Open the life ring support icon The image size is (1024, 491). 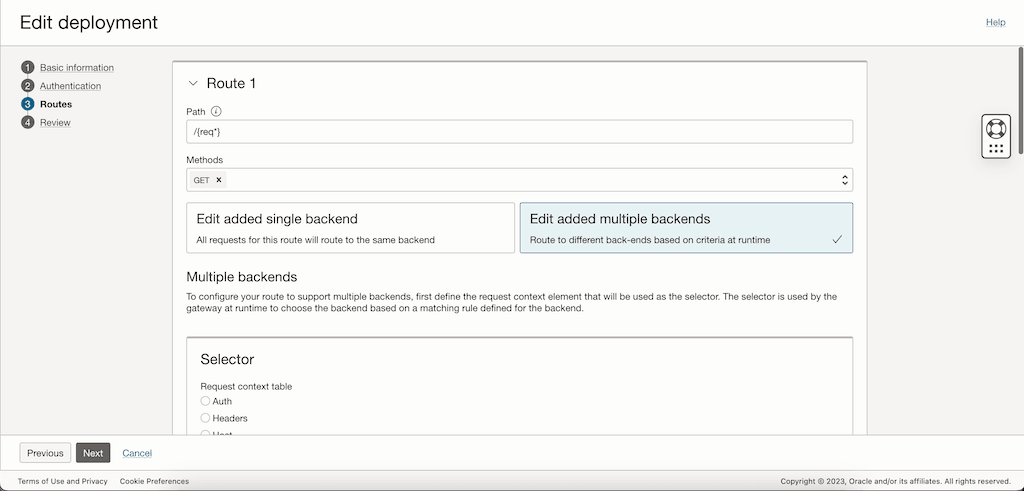996,129
